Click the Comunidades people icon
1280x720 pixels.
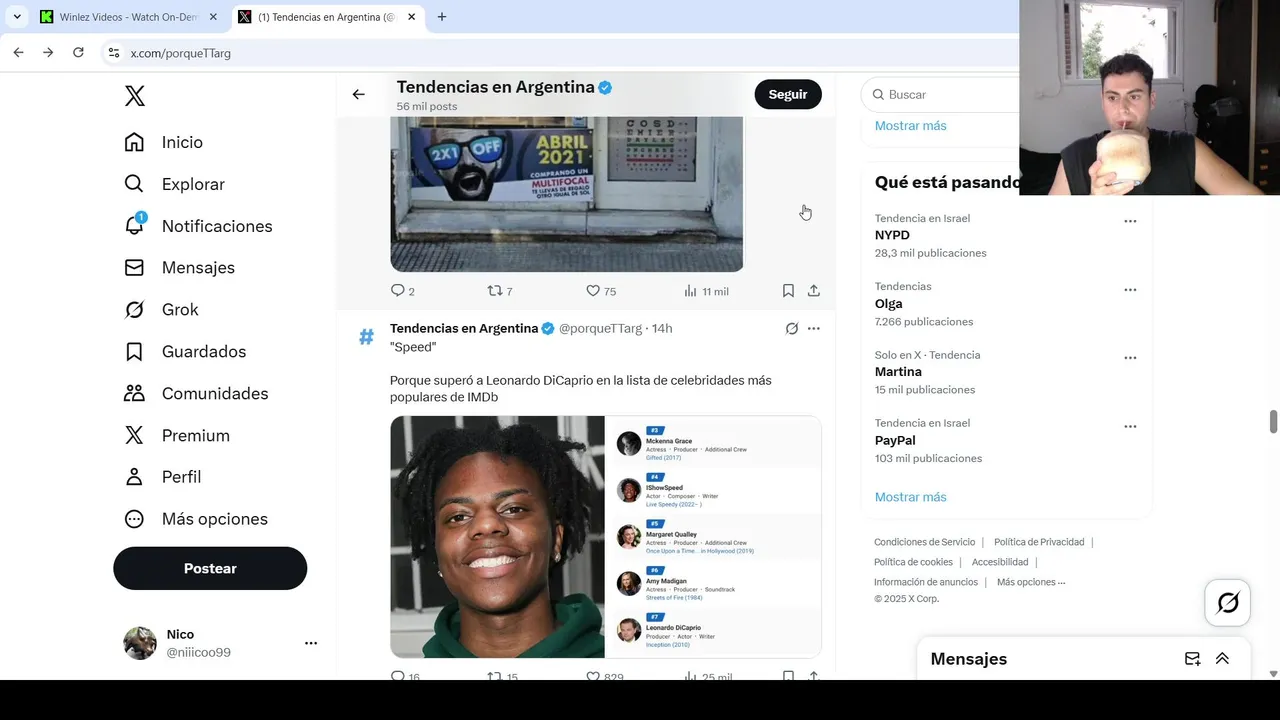[134, 393]
